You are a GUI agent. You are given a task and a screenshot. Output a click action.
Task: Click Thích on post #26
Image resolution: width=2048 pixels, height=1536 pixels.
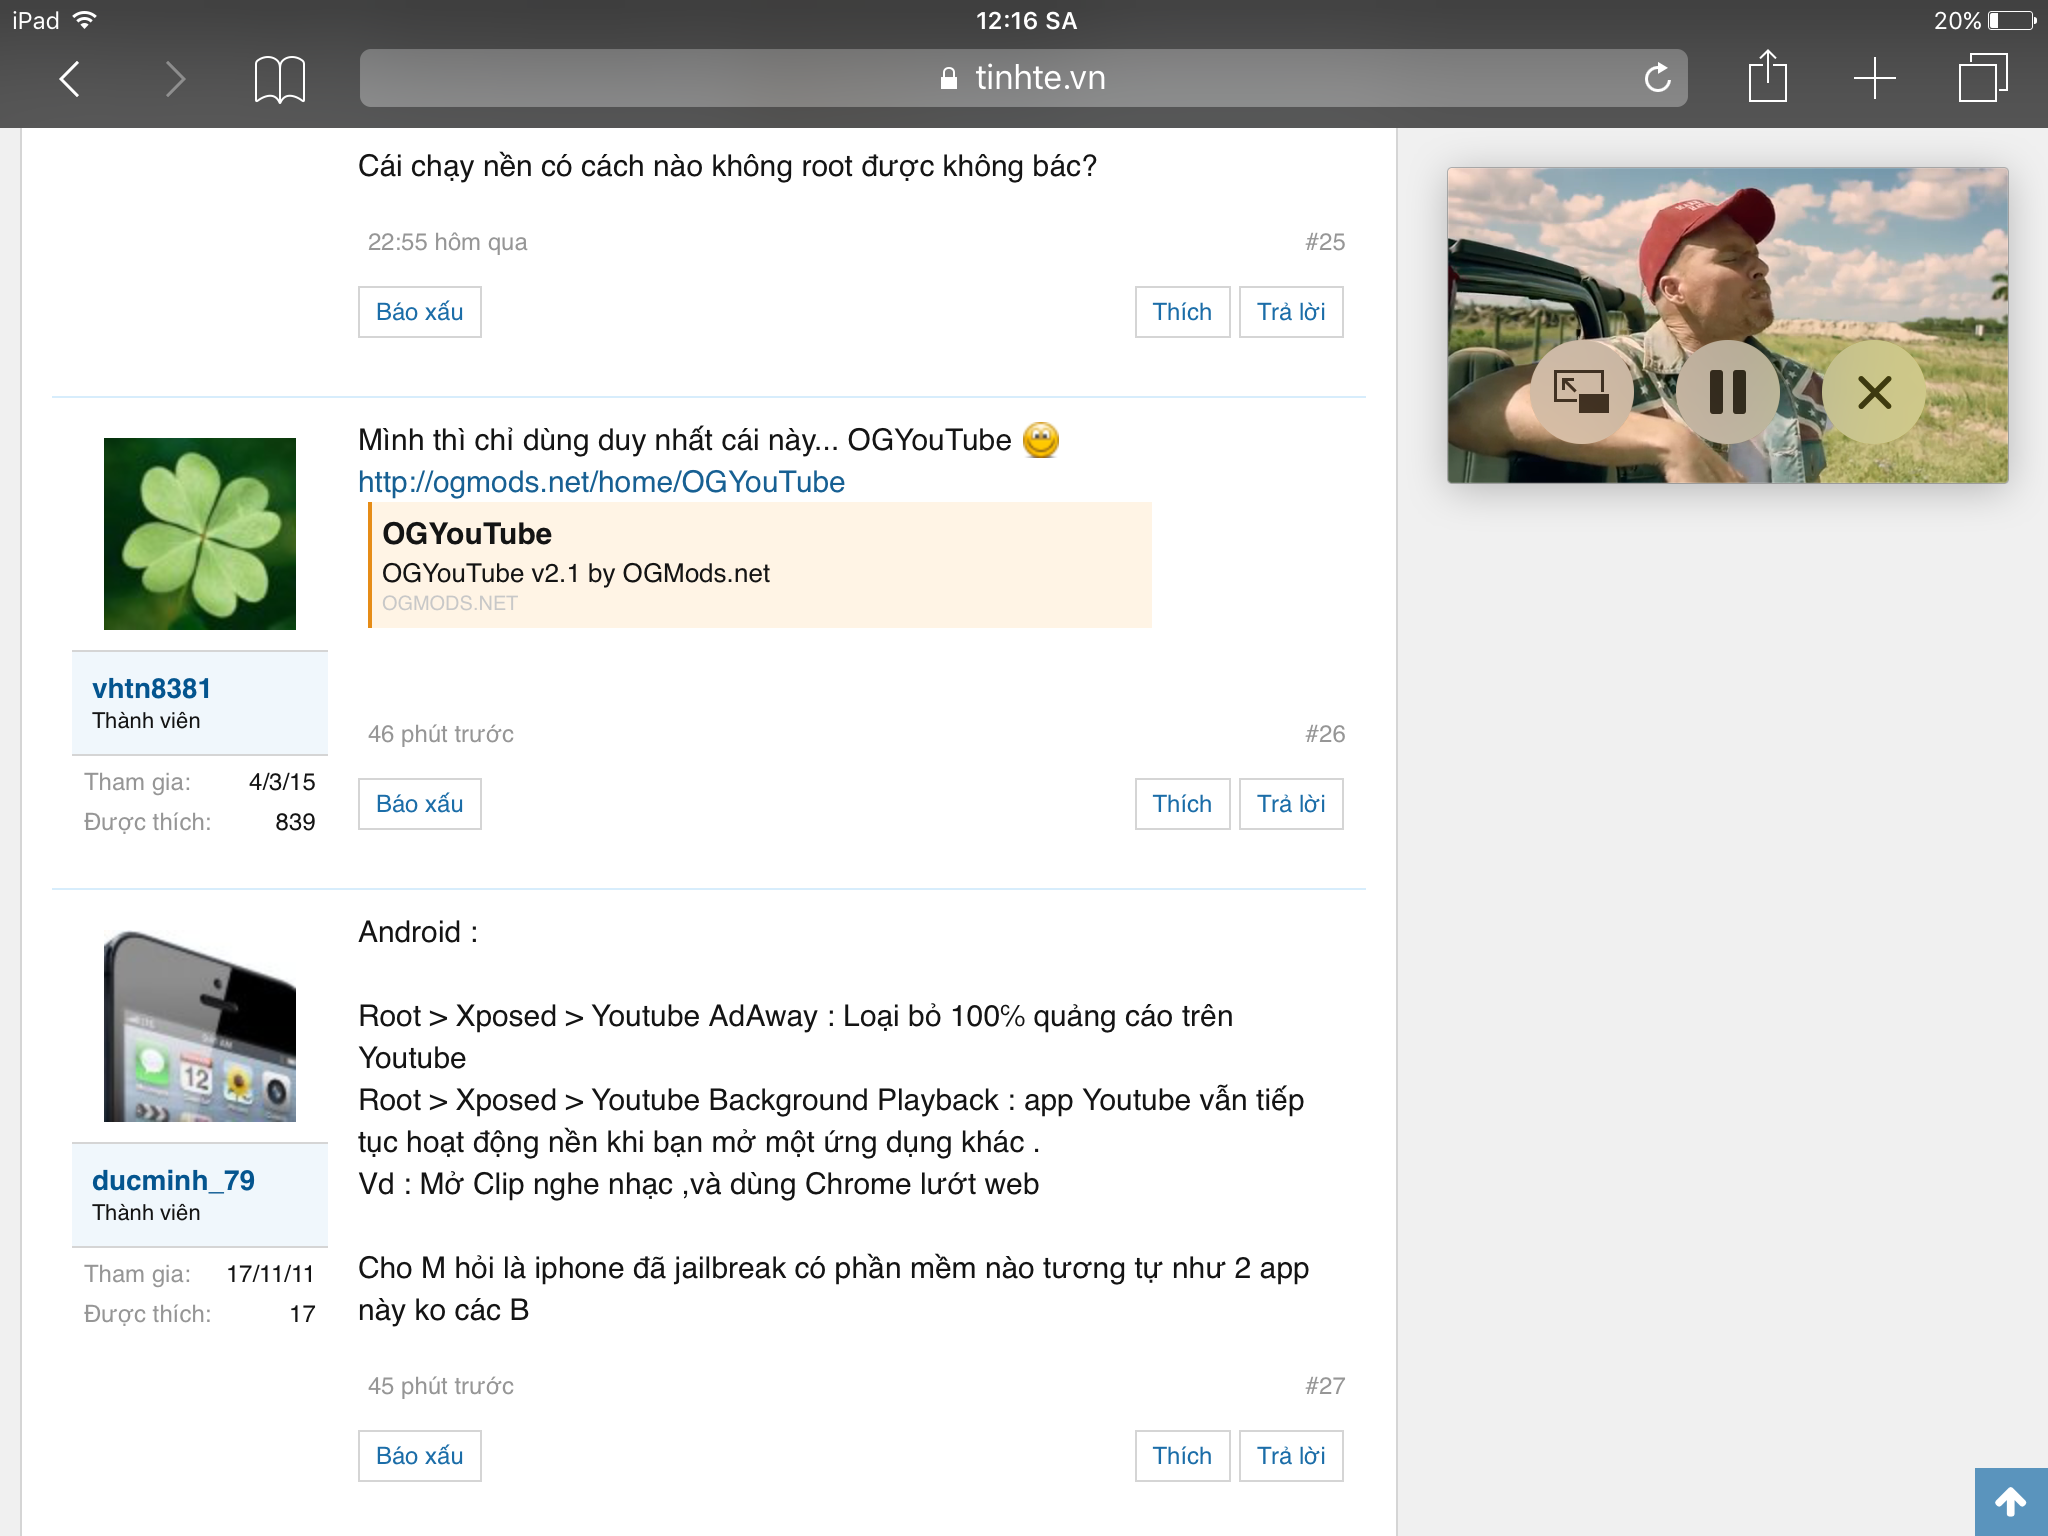pos(1181,804)
